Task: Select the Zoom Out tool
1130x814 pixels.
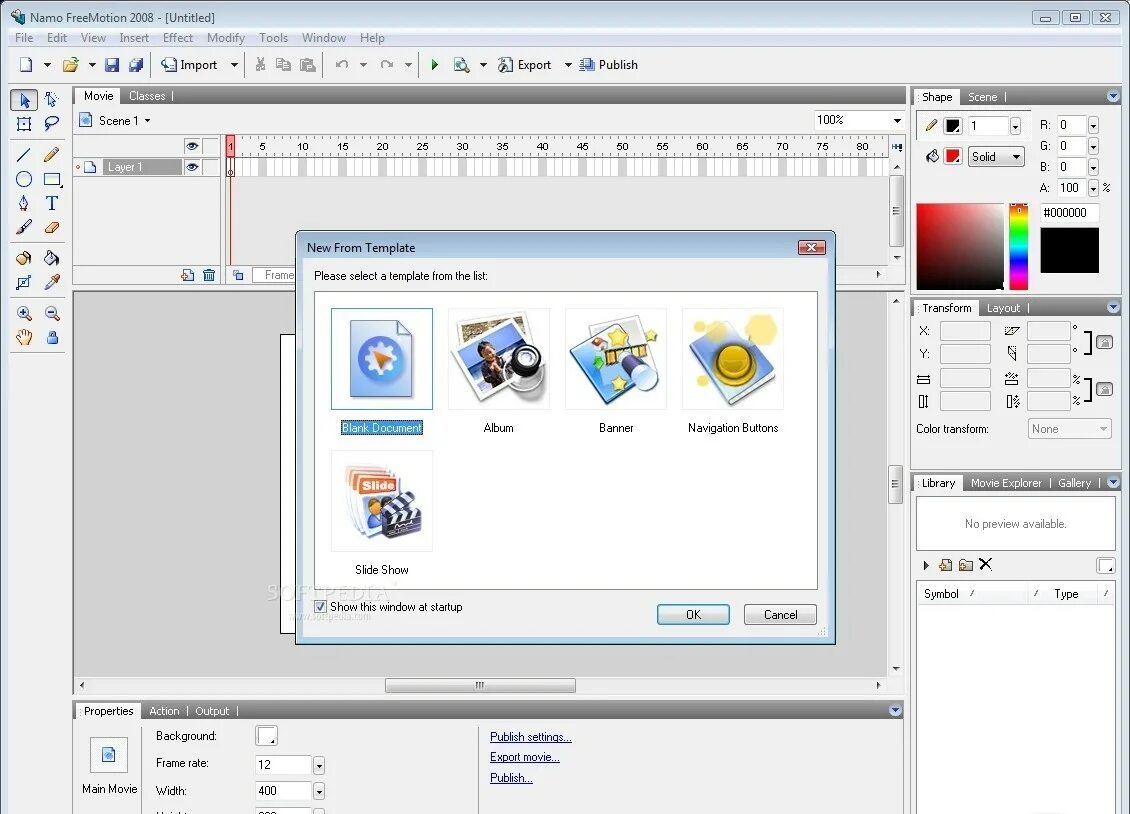Action: 51,313
